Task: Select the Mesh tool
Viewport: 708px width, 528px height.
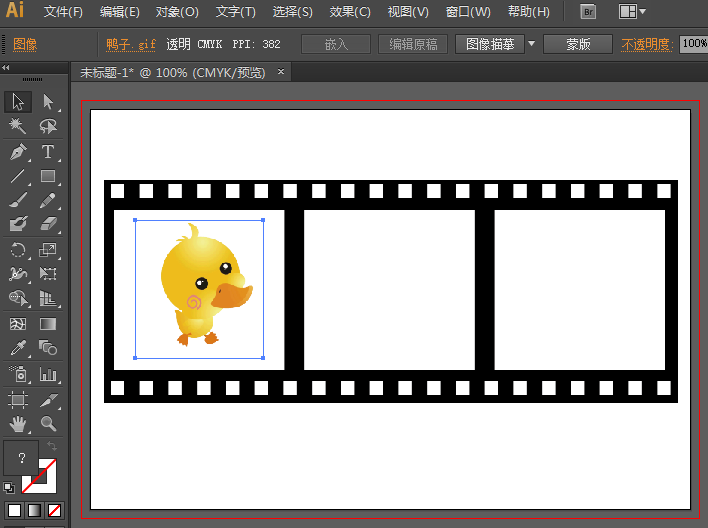Action: [18, 324]
